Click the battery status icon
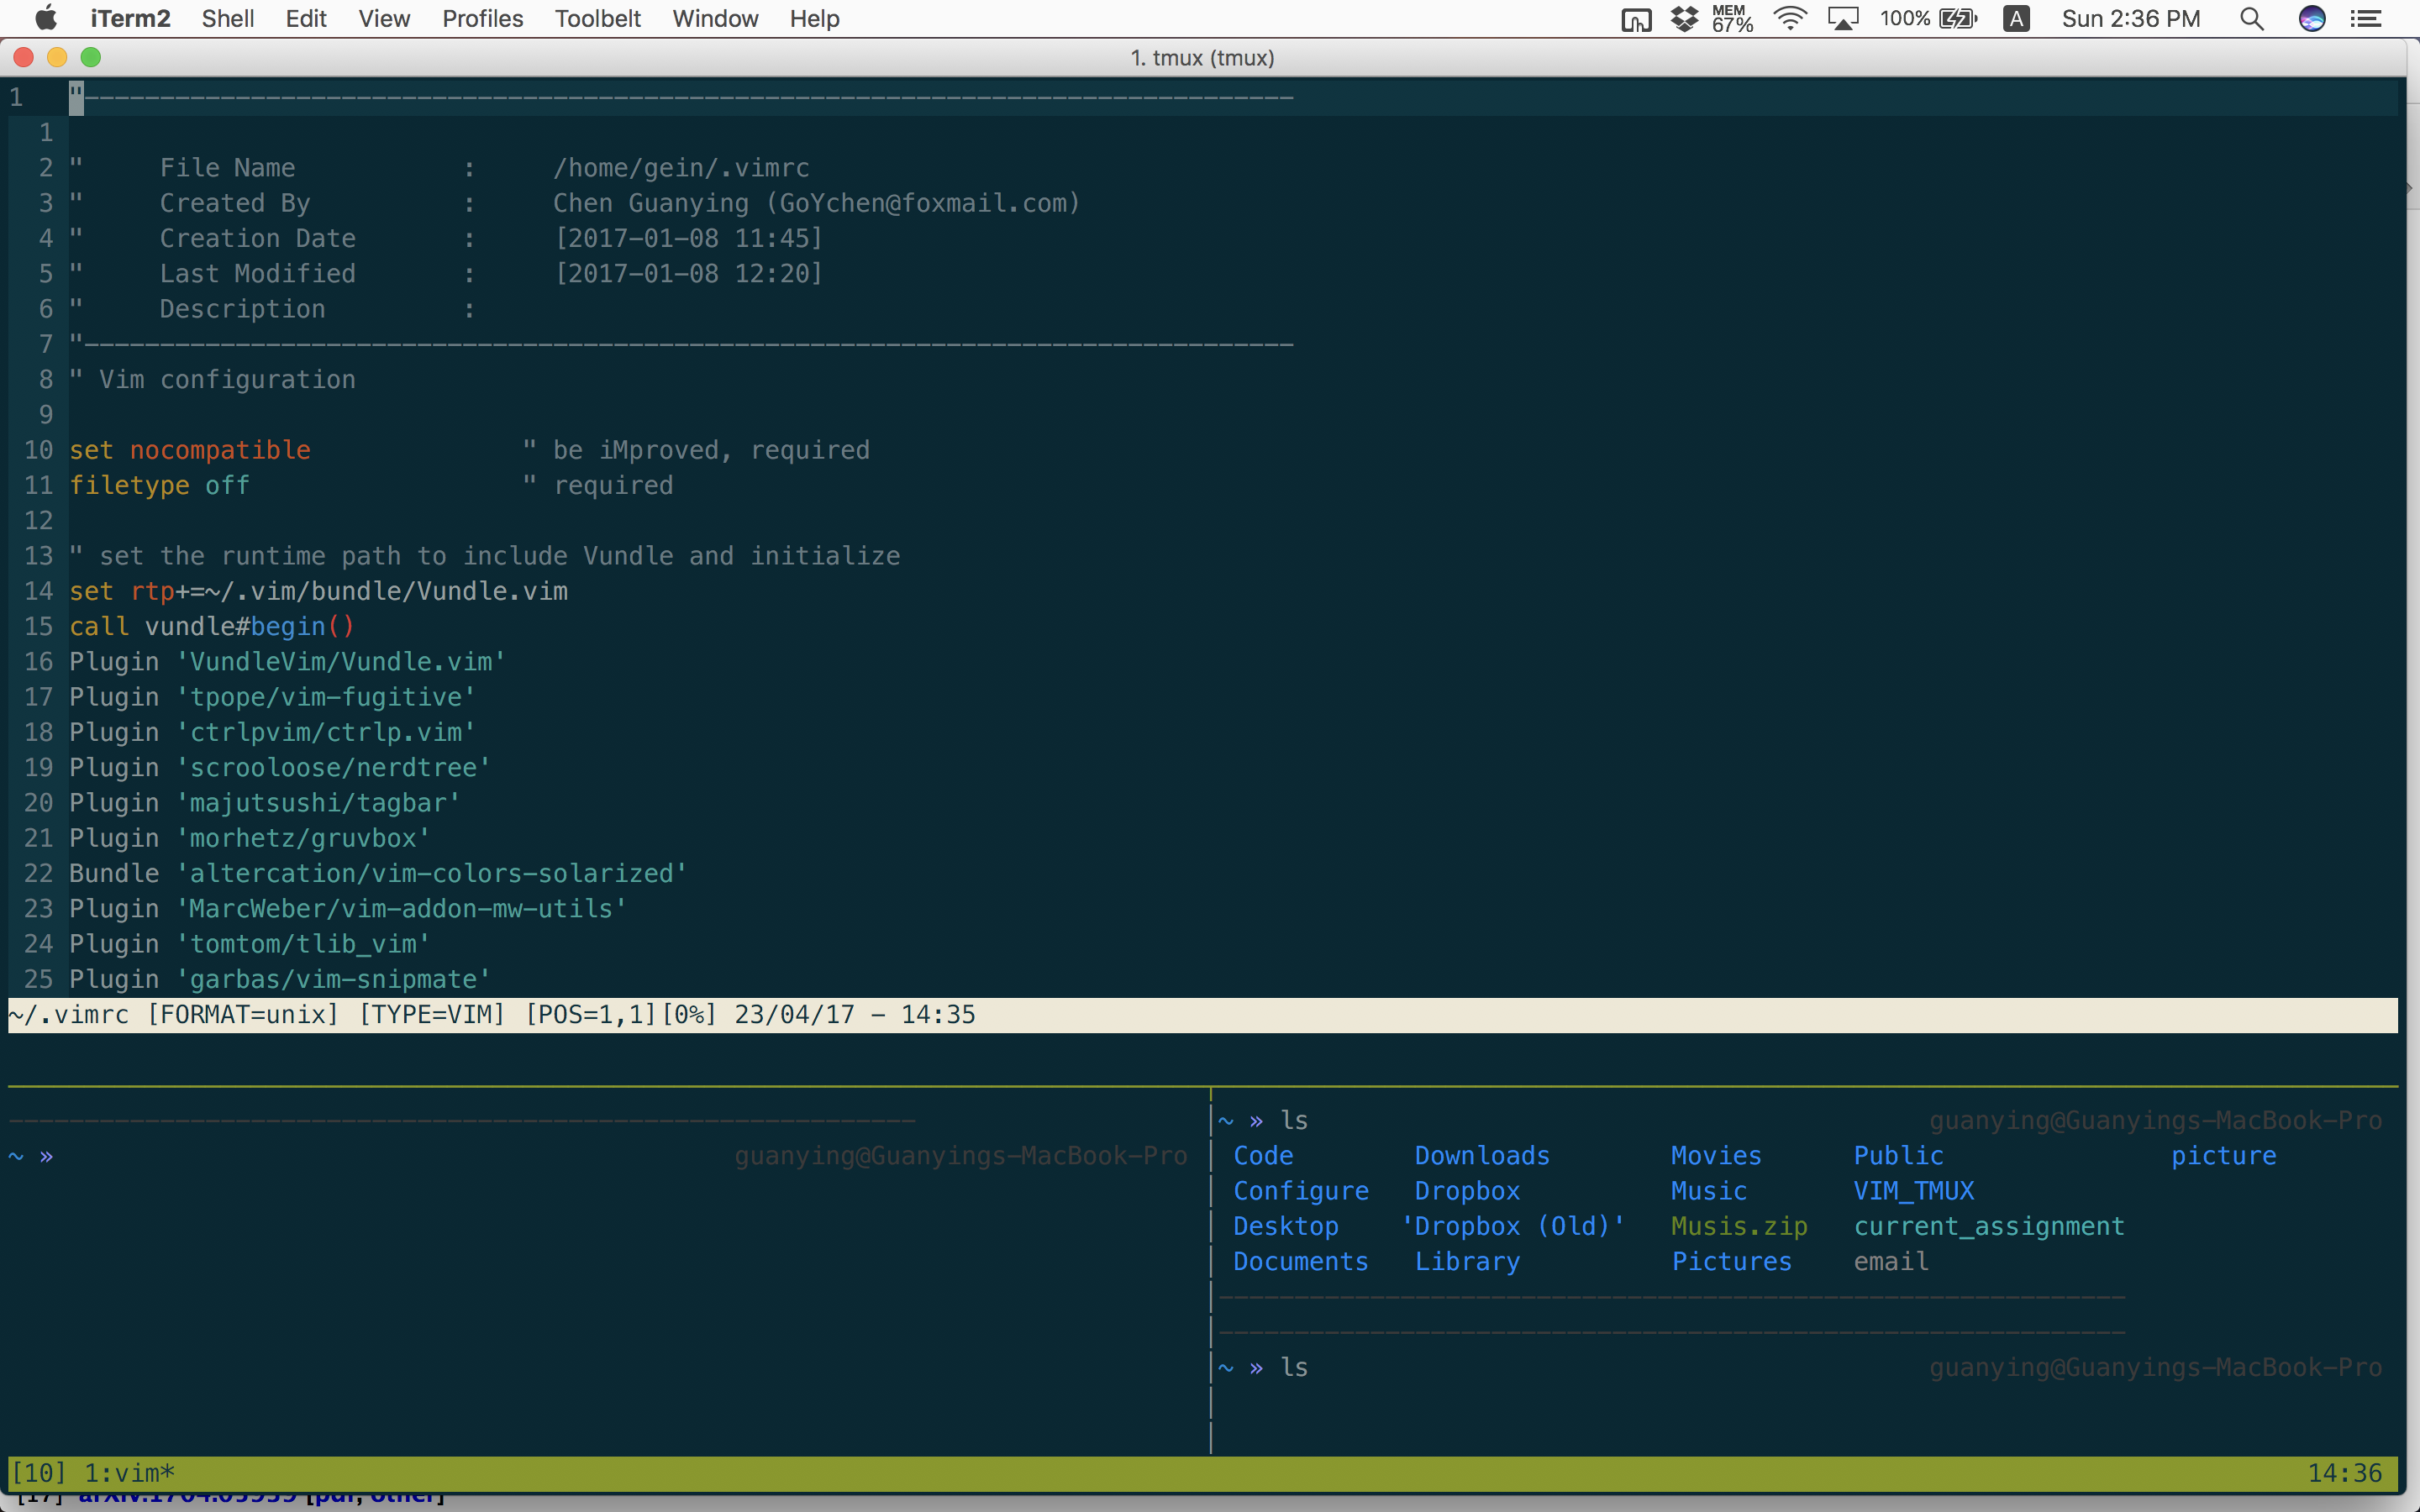The image size is (2420, 1512). coord(1957,18)
